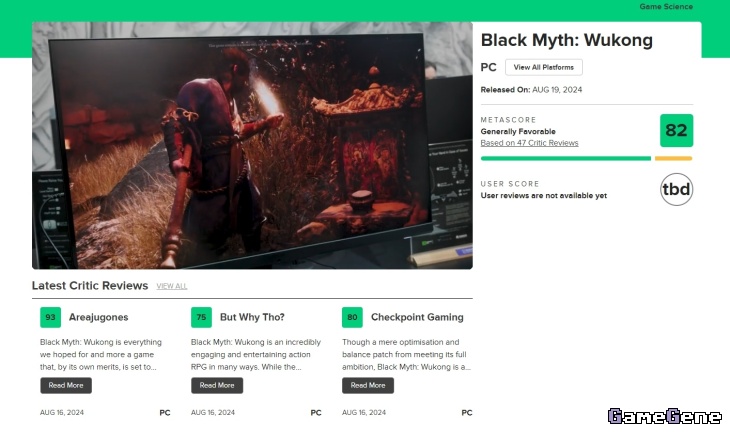Click the PC platform label beside View All Platforms

[488, 68]
